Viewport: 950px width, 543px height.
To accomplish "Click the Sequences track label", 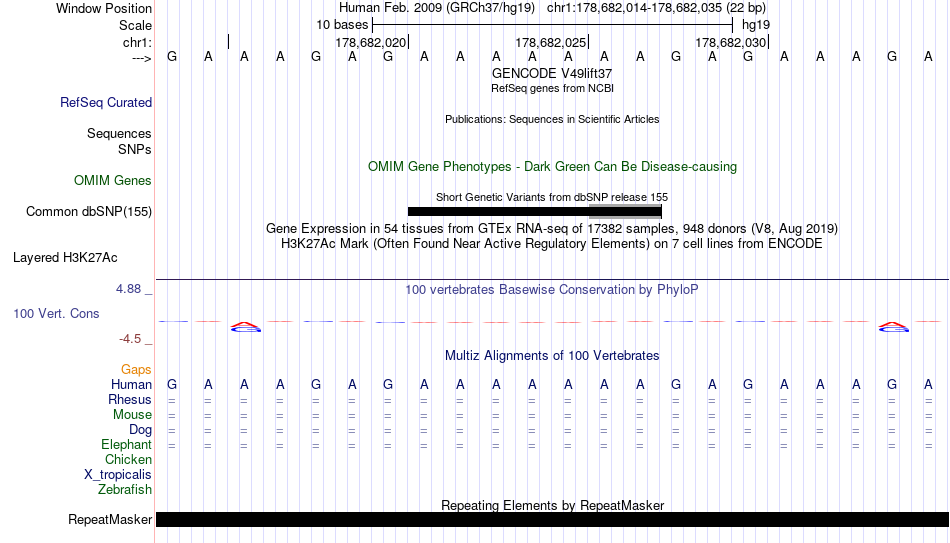I will [x=119, y=133].
